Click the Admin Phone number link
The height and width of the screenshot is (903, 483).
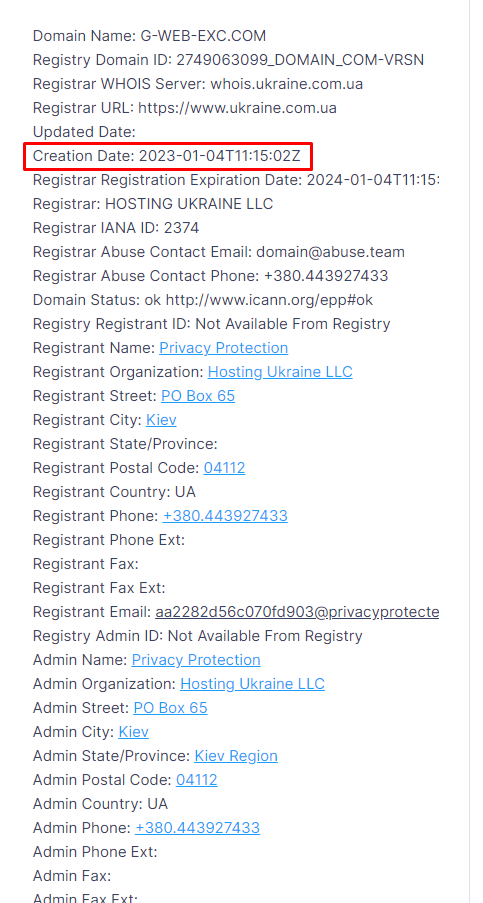[197, 828]
